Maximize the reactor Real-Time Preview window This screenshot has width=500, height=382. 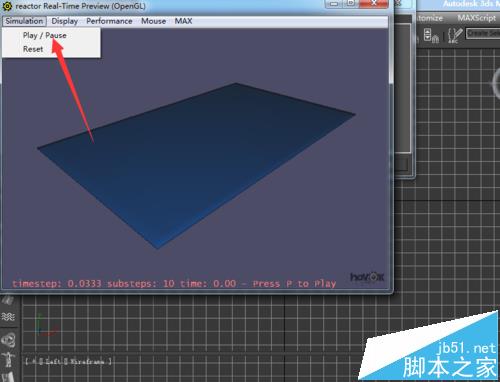pyautogui.click(x=351, y=3)
